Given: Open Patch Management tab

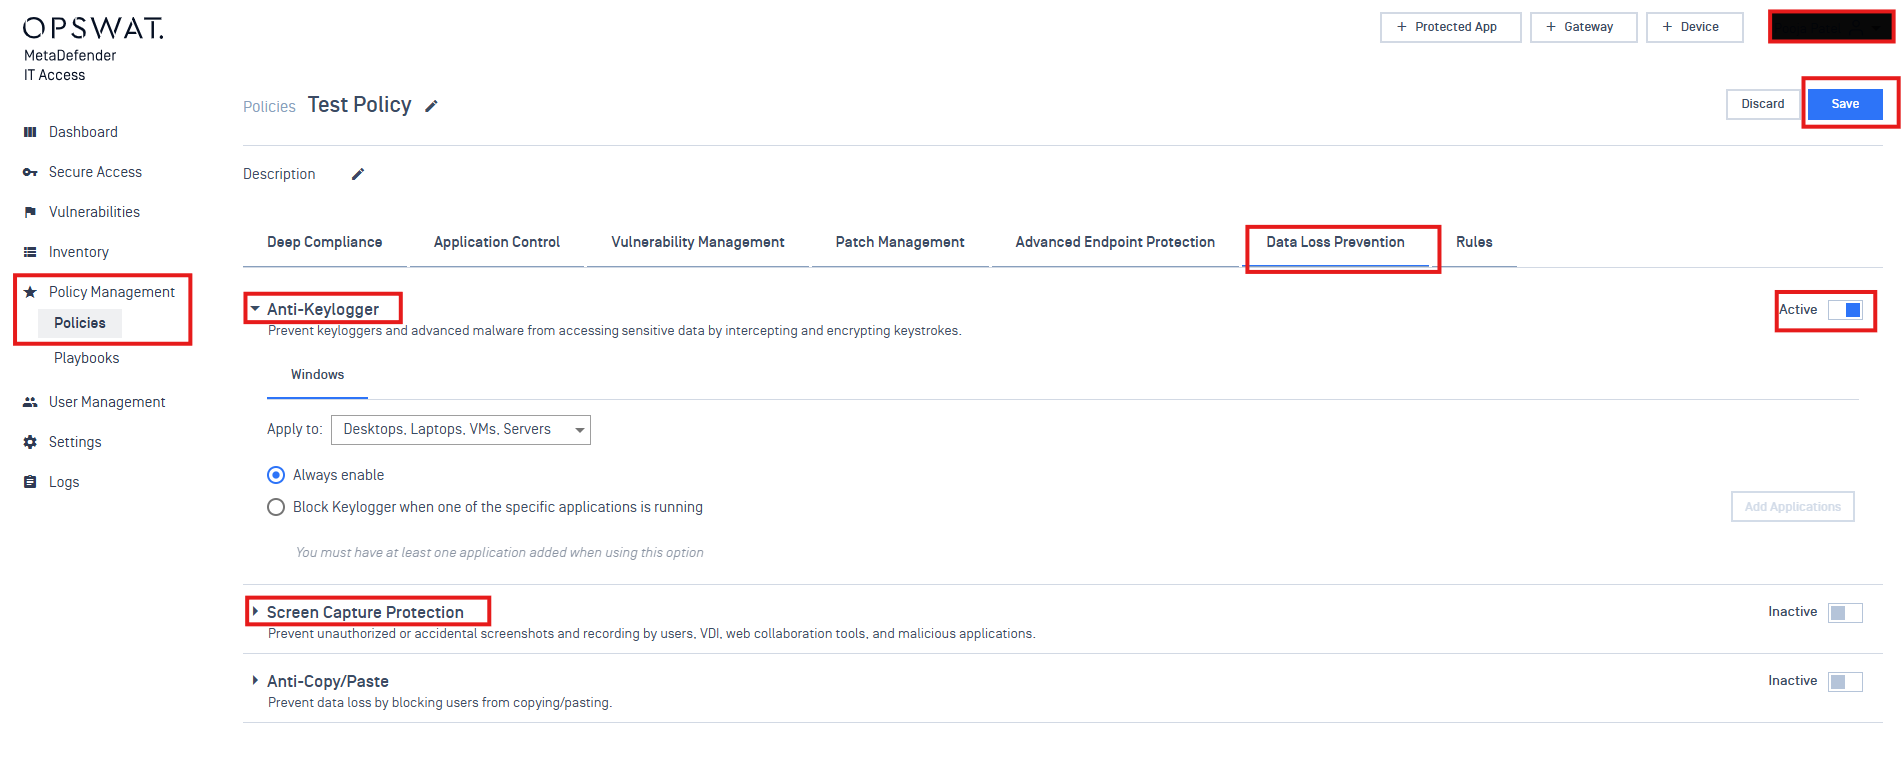Looking at the screenshot, I should 900,242.
